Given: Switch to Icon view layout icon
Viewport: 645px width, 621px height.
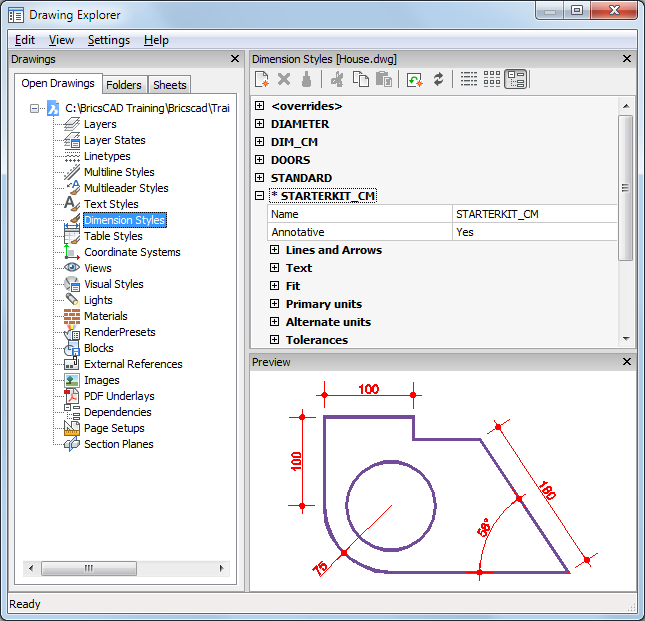Looking at the screenshot, I should (492, 79).
